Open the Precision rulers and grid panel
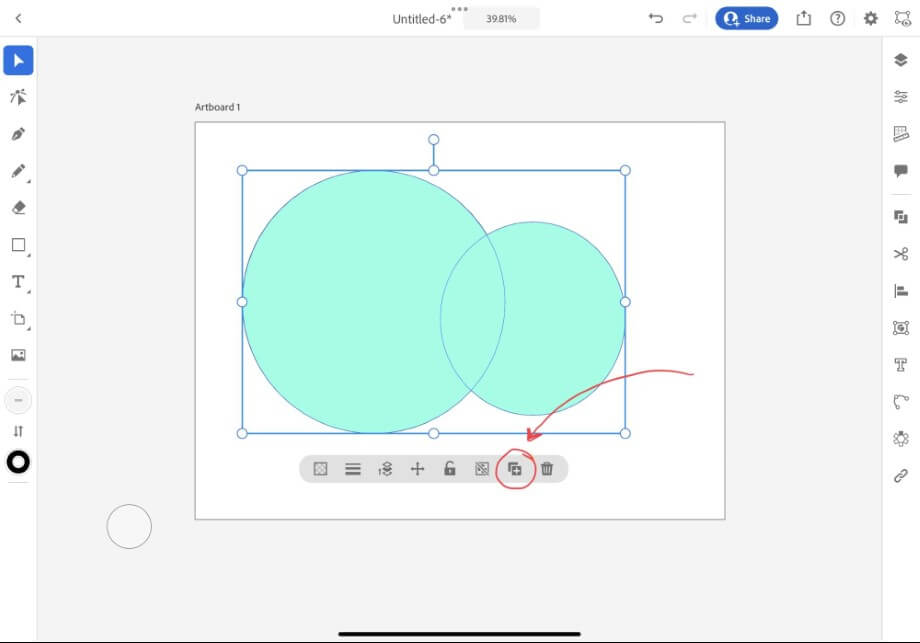 pyautogui.click(x=901, y=134)
